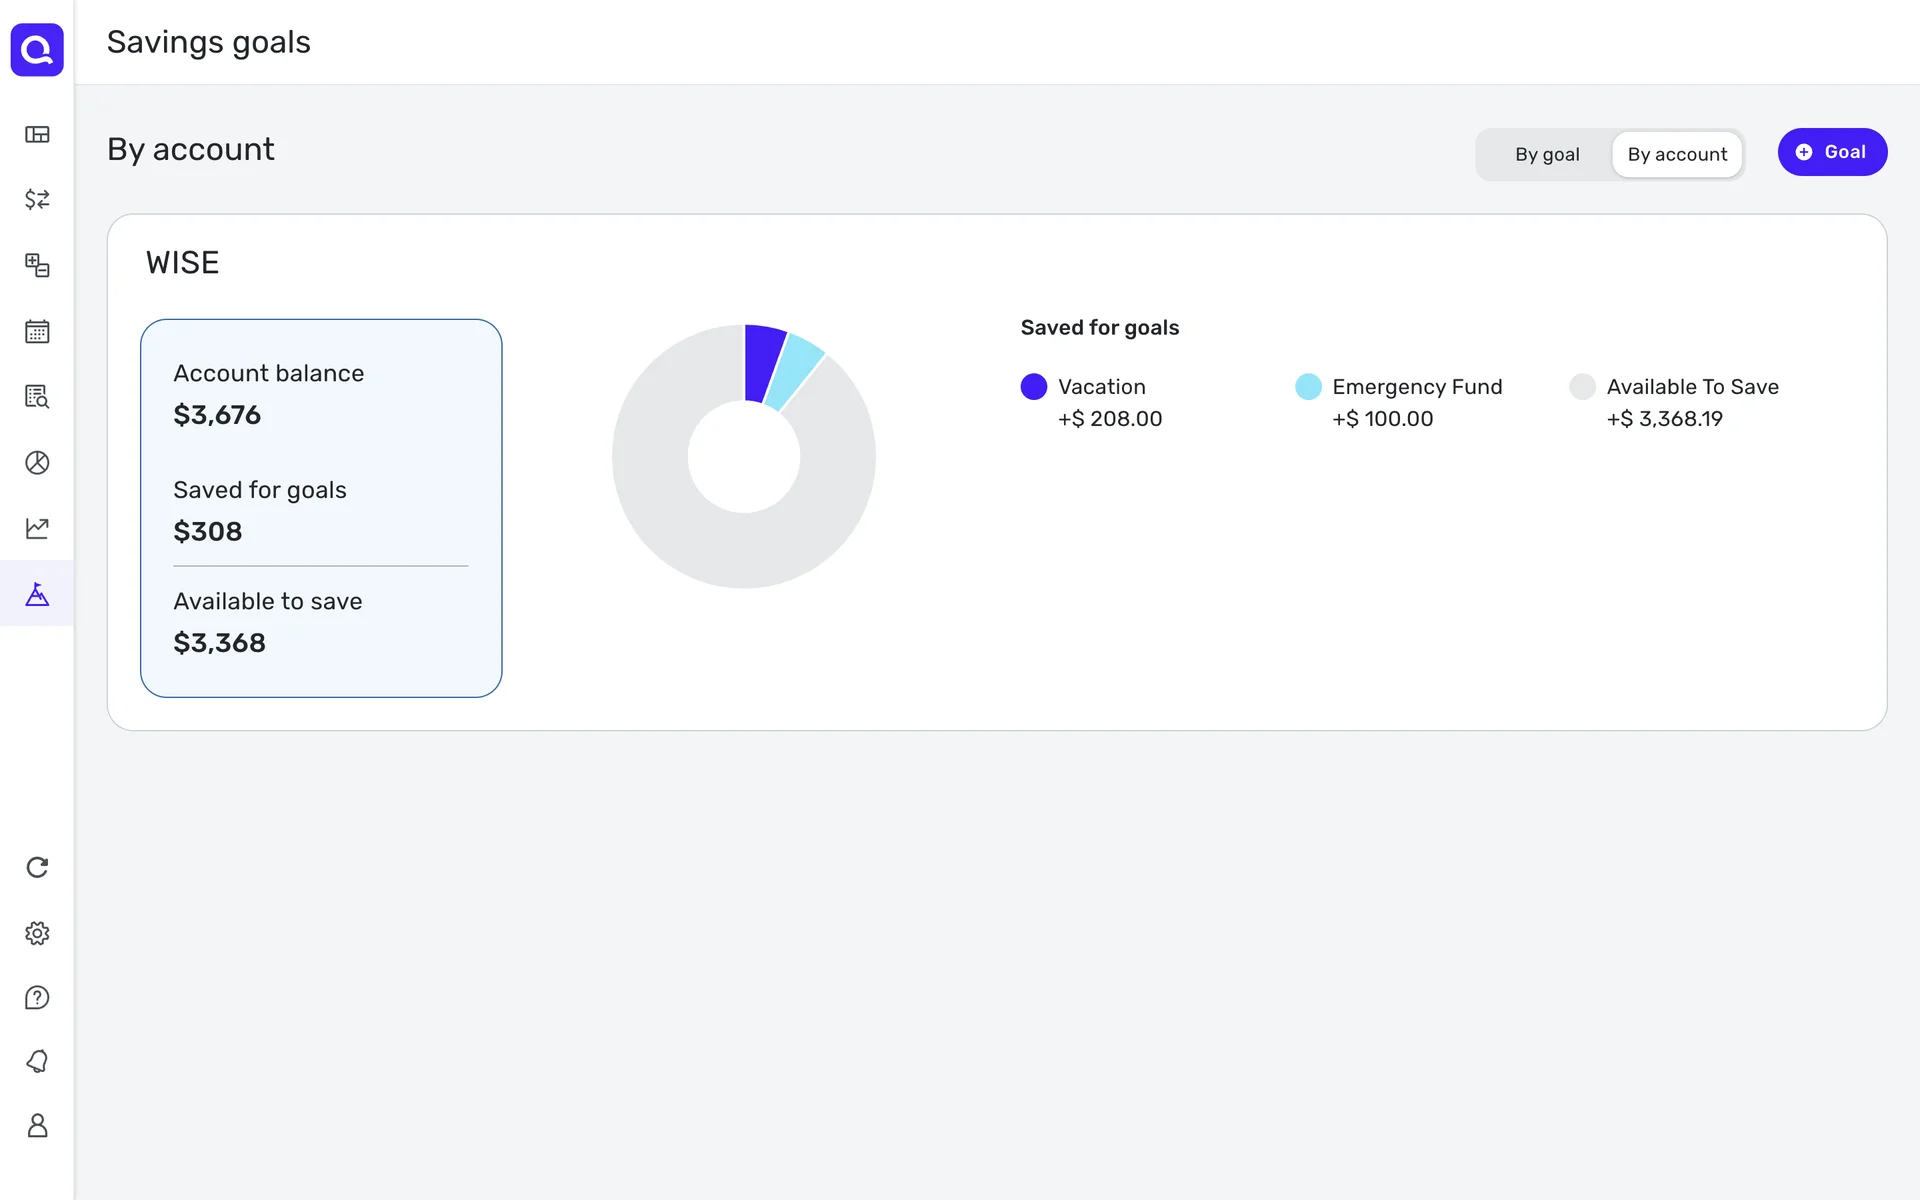Screen dimensions: 1920x1200
Task: Open settings gear icon
Action: coord(37,933)
